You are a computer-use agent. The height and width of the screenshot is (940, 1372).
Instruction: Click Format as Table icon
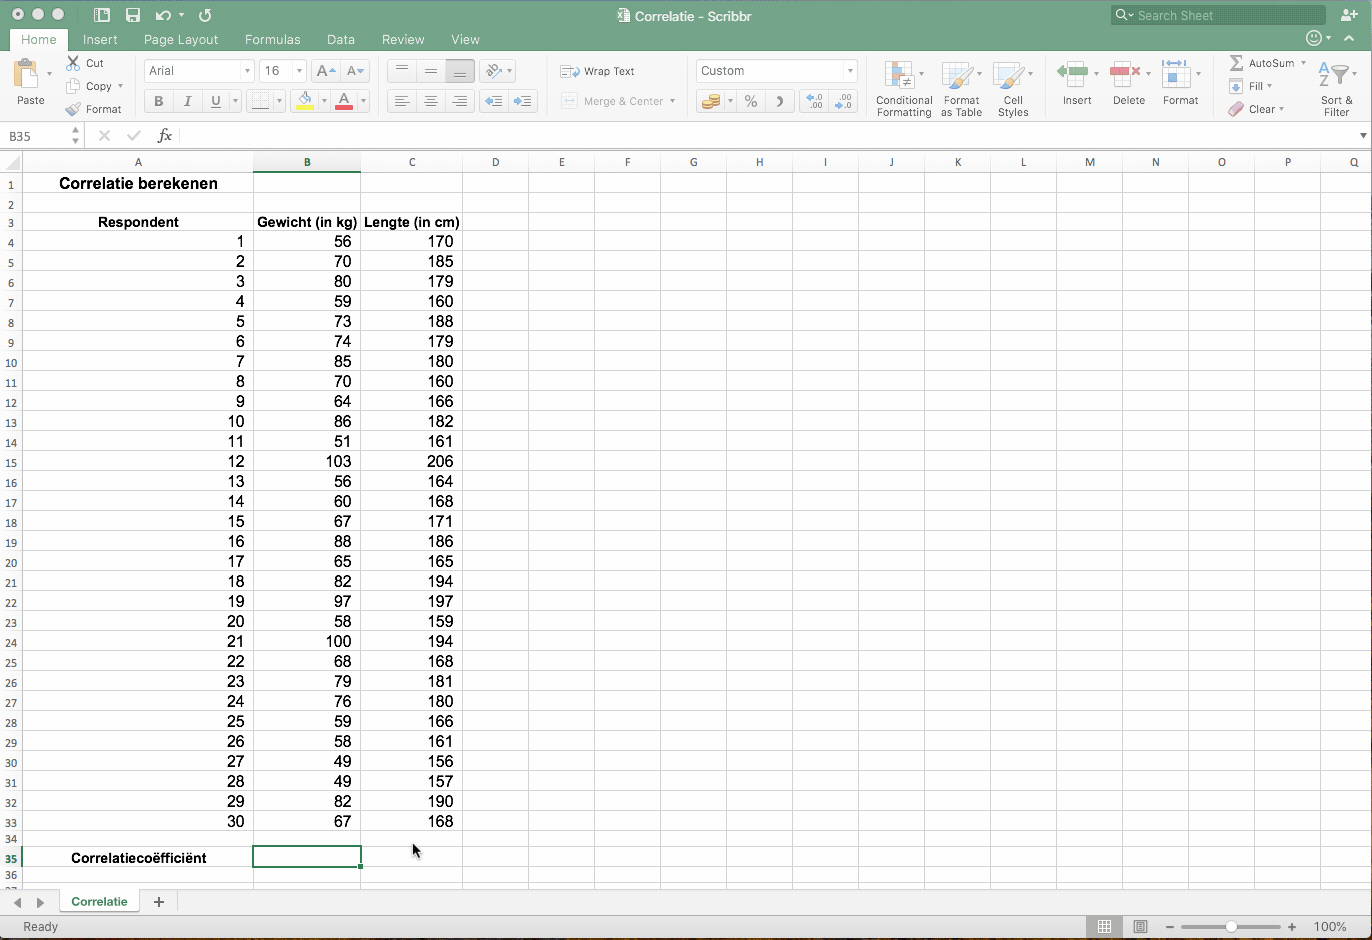[x=961, y=89]
